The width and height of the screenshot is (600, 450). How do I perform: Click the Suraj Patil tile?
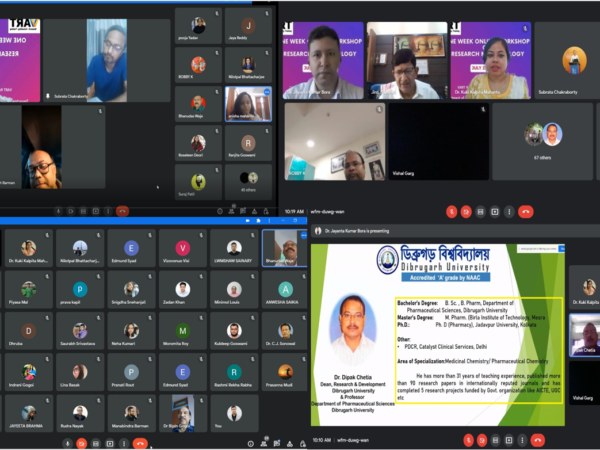(198, 182)
